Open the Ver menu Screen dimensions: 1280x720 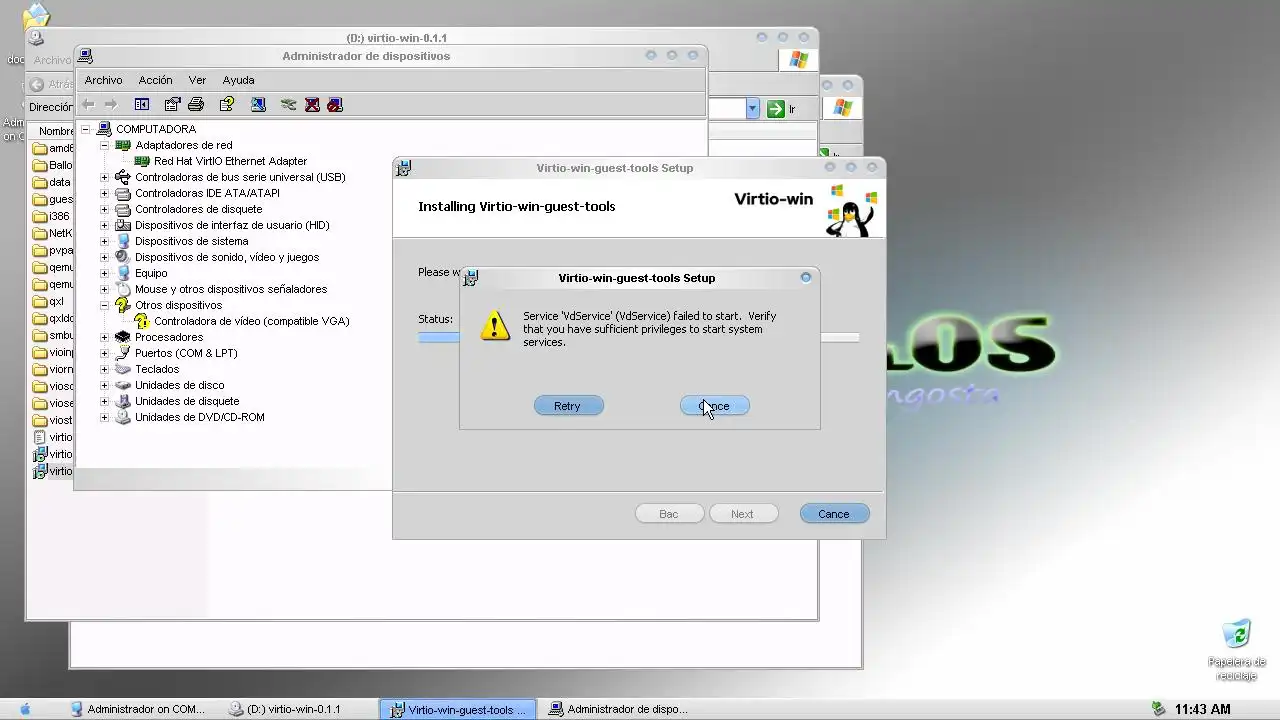197,80
